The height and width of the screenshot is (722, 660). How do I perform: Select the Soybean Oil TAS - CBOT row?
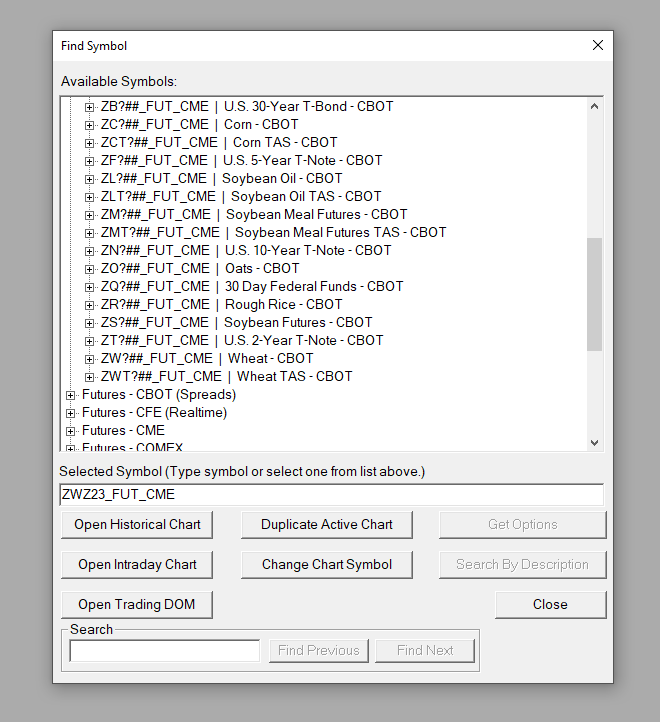tap(241, 196)
